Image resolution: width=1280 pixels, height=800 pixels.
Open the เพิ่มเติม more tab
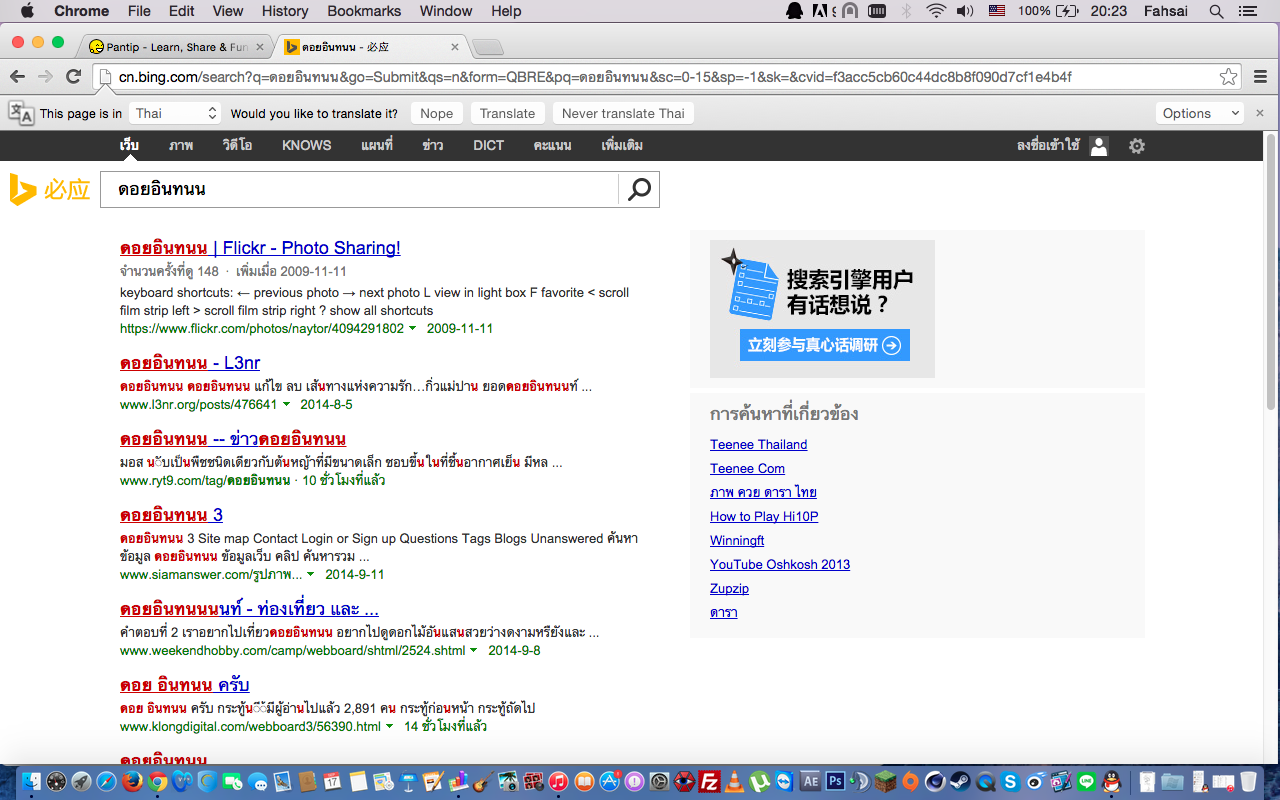point(622,145)
